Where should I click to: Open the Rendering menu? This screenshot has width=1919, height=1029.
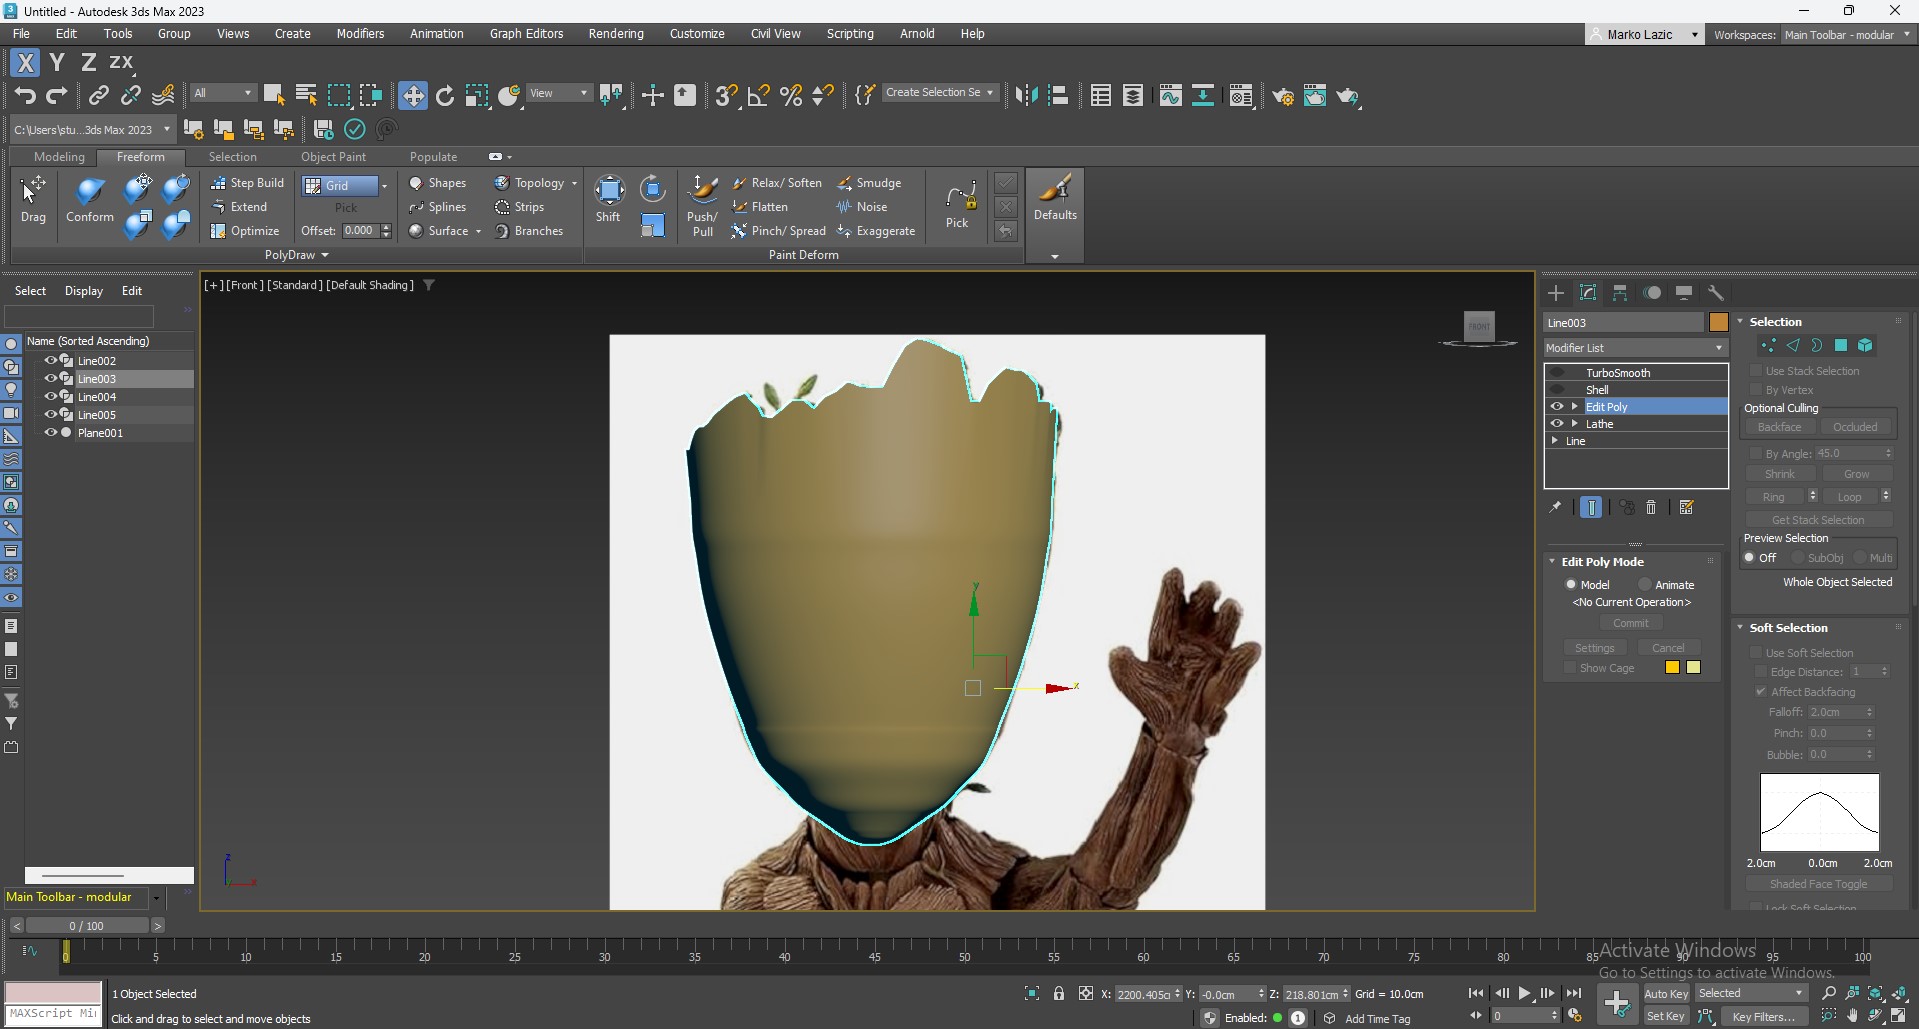[616, 33]
